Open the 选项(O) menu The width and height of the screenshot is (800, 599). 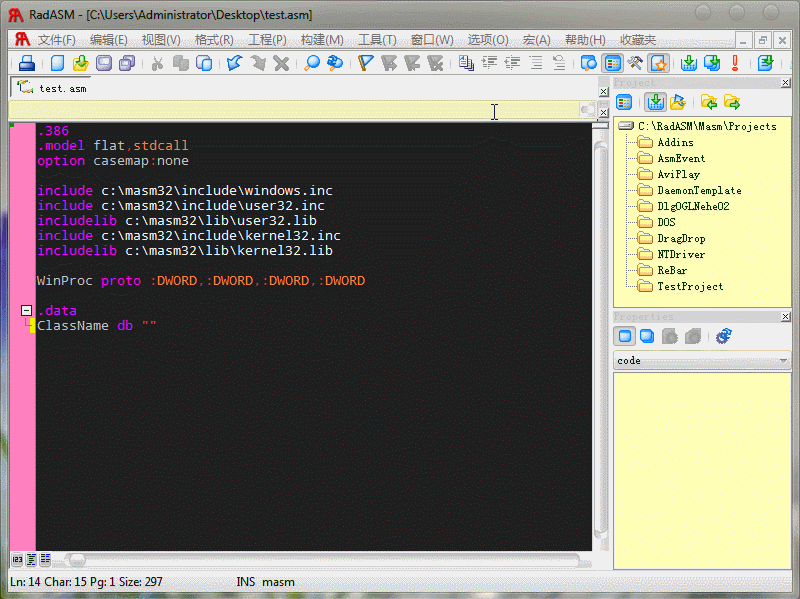click(x=488, y=40)
